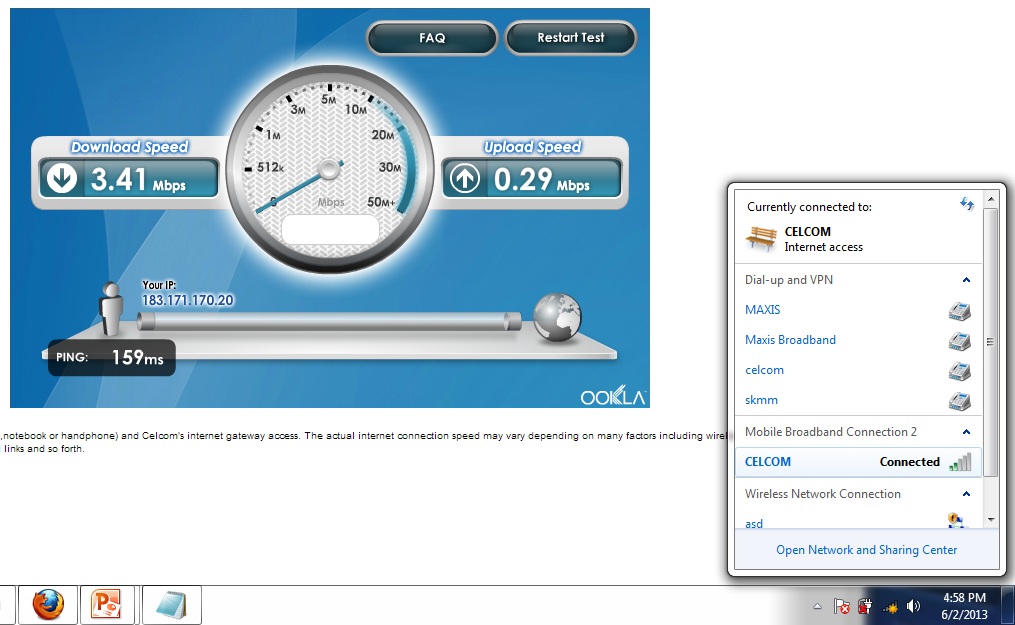Open Firefox from the taskbar
The image size is (1015, 625).
(x=49, y=605)
